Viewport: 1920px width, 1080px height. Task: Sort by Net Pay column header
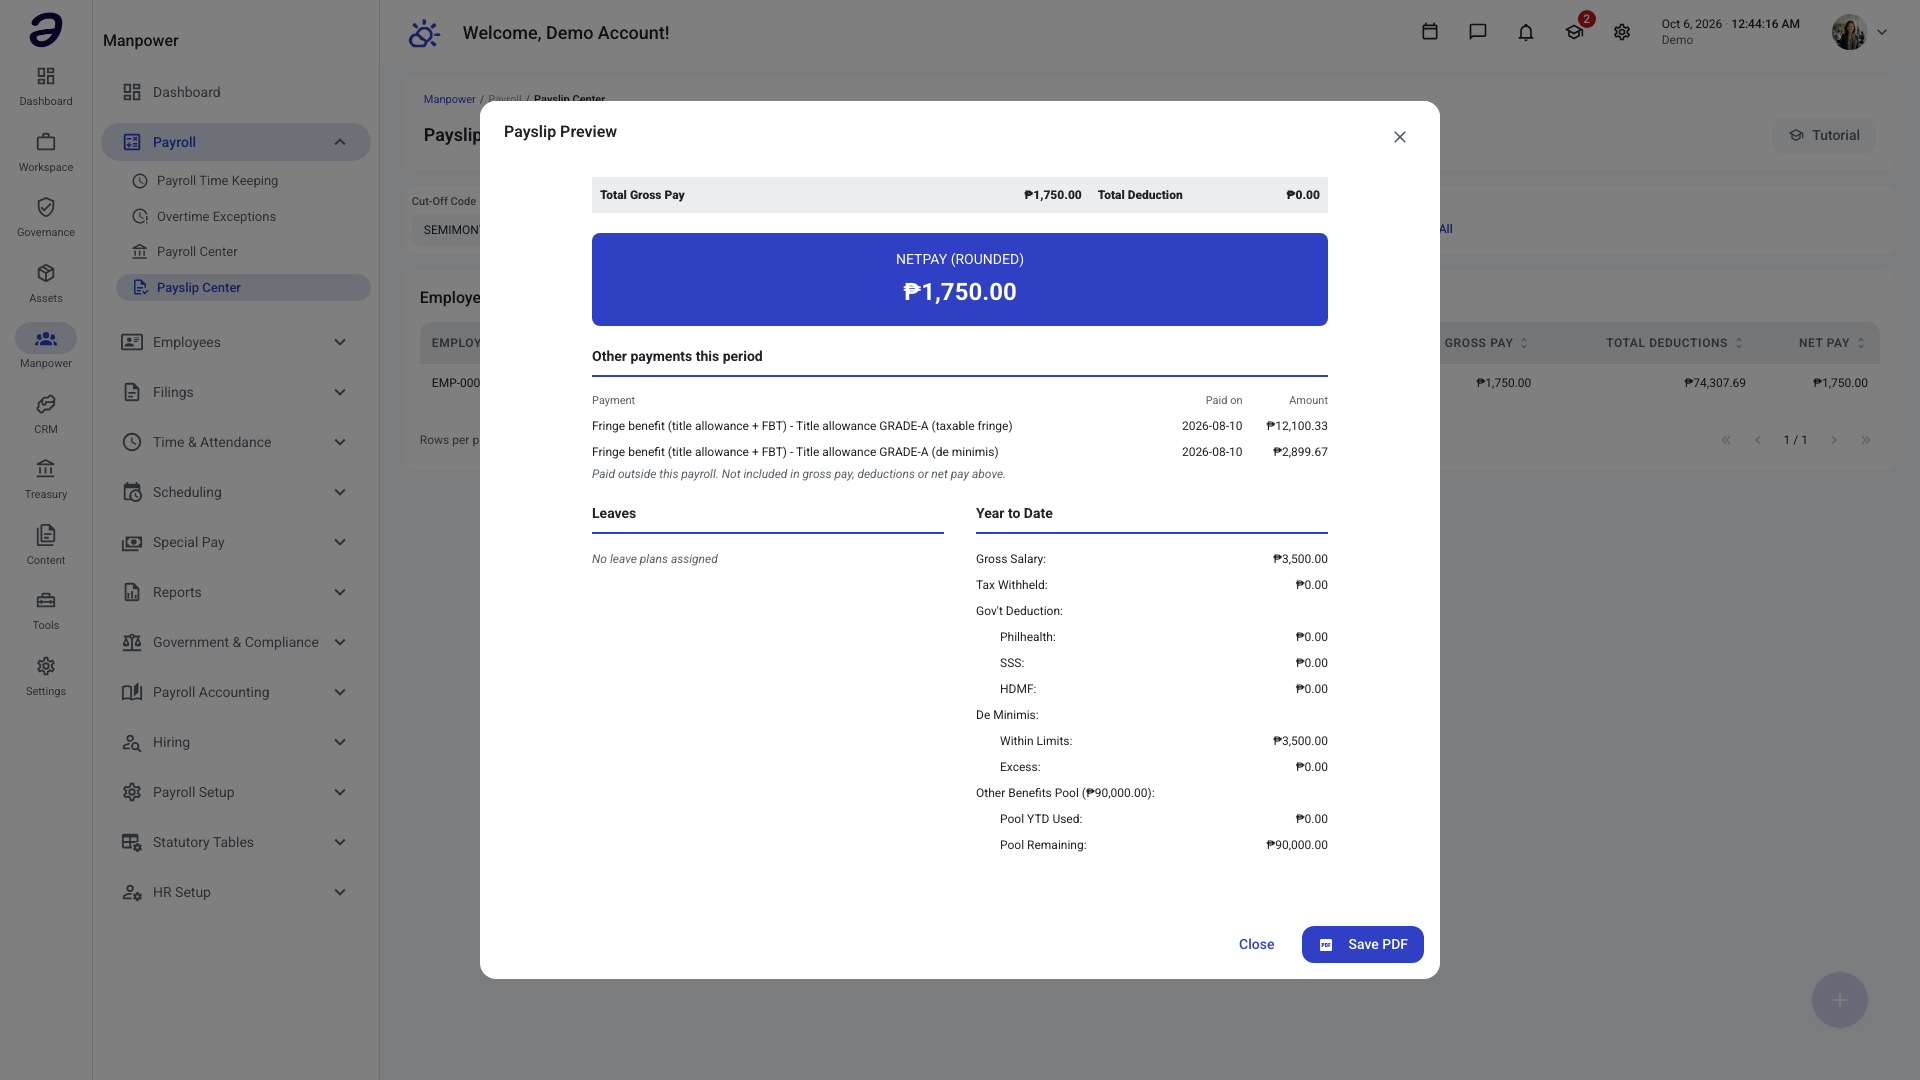pyautogui.click(x=1831, y=343)
